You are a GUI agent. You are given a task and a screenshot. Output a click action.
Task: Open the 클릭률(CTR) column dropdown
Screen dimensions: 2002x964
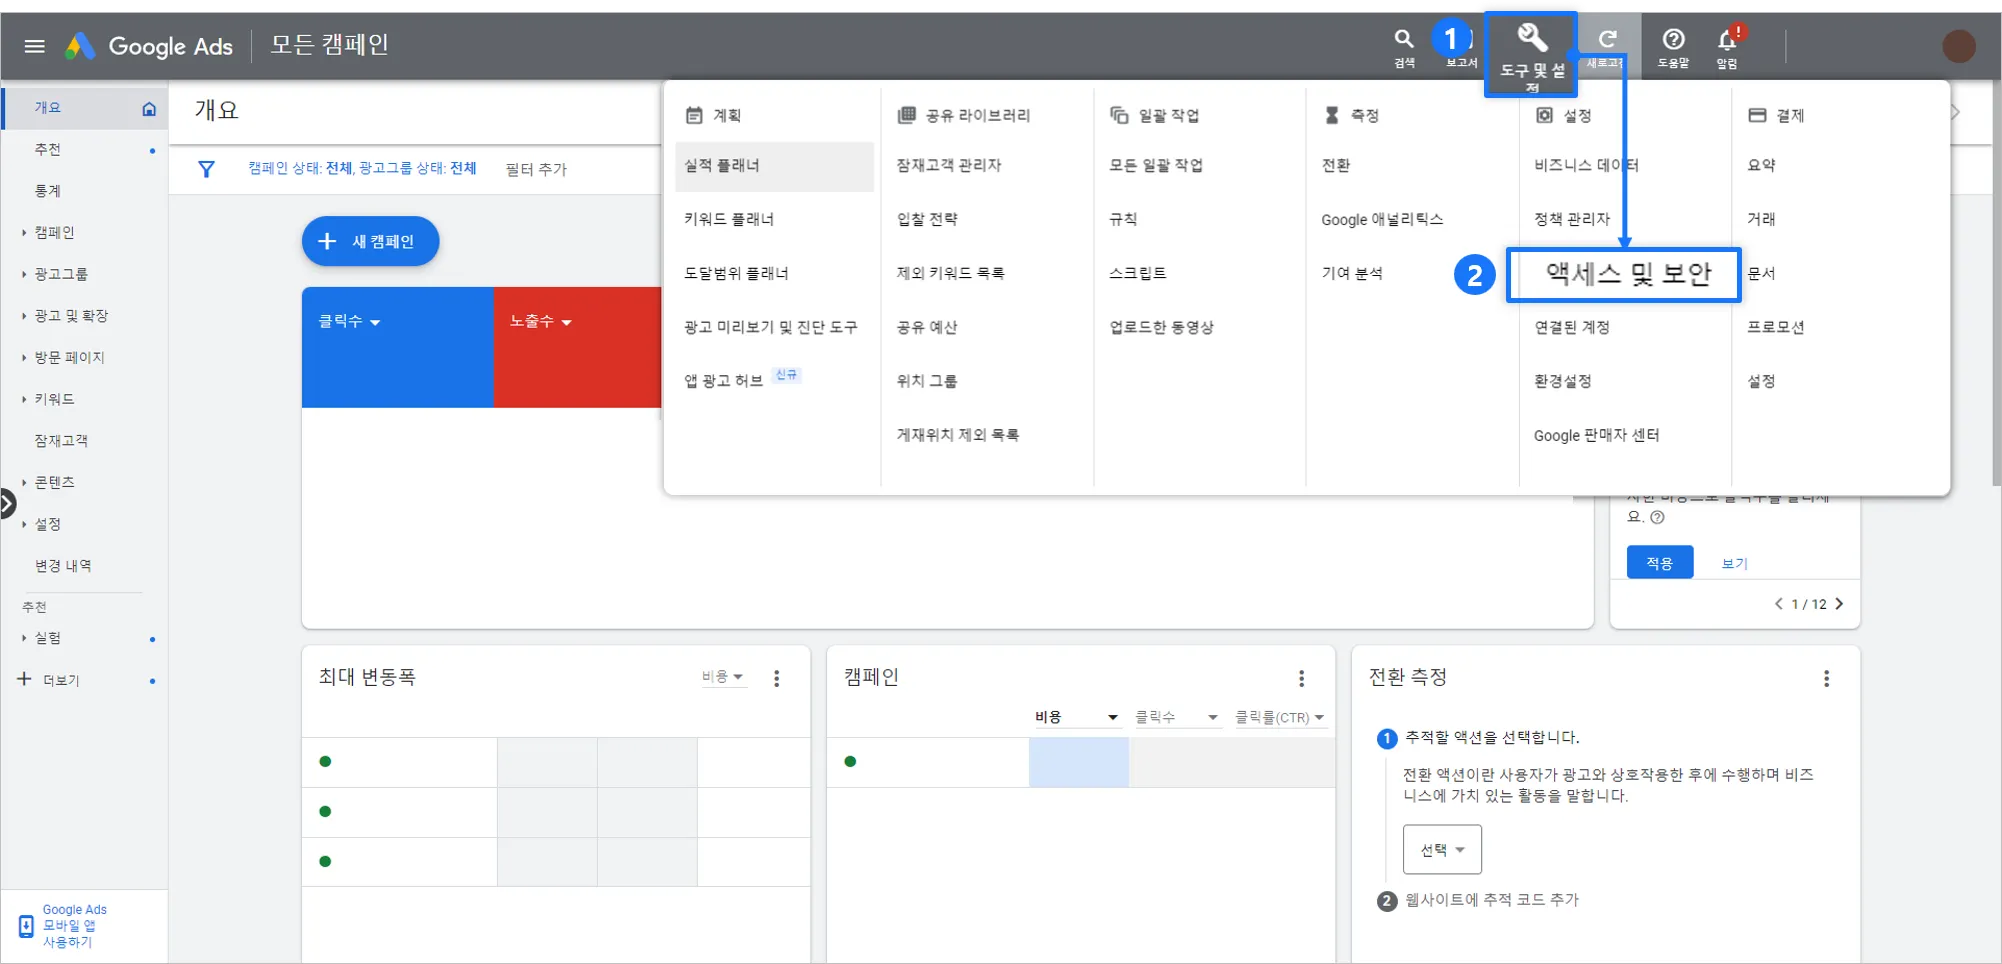point(1279,717)
